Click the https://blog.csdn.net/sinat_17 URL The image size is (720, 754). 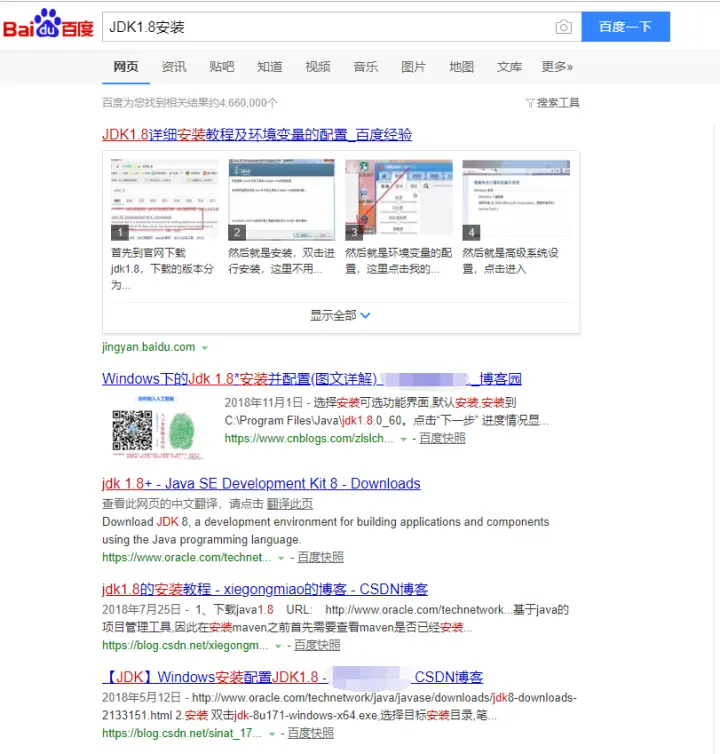click(x=182, y=733)
